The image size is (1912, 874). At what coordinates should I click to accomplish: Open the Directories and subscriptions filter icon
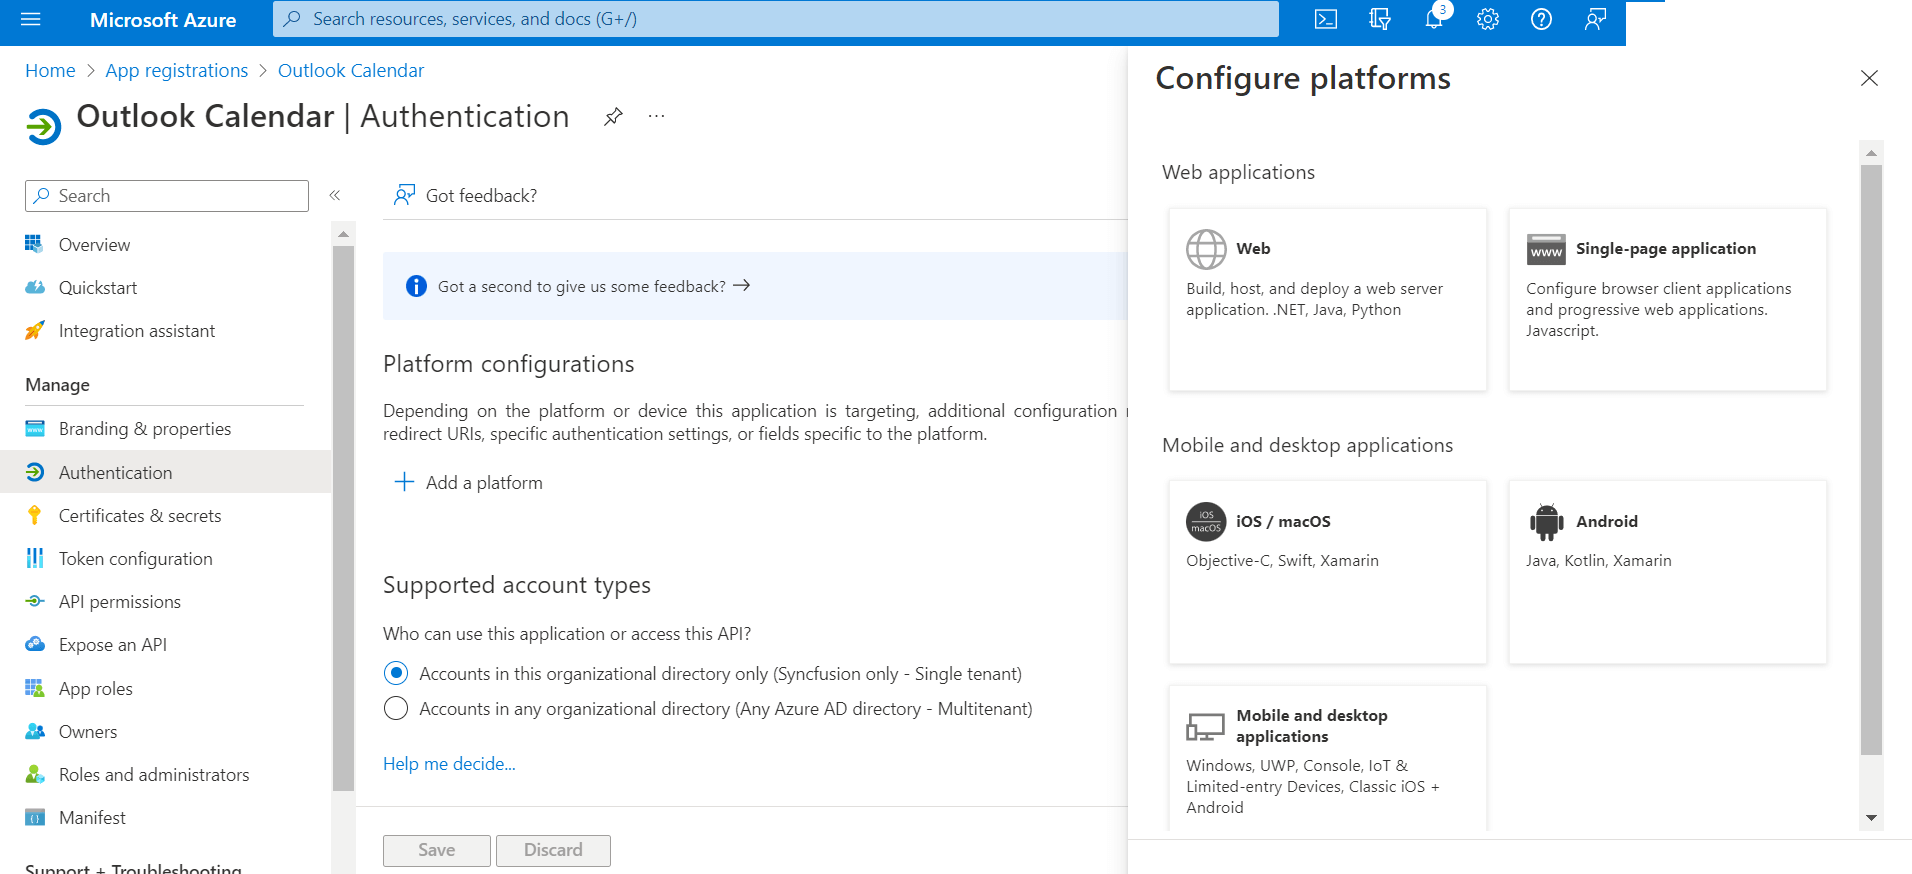point(1380,19)
